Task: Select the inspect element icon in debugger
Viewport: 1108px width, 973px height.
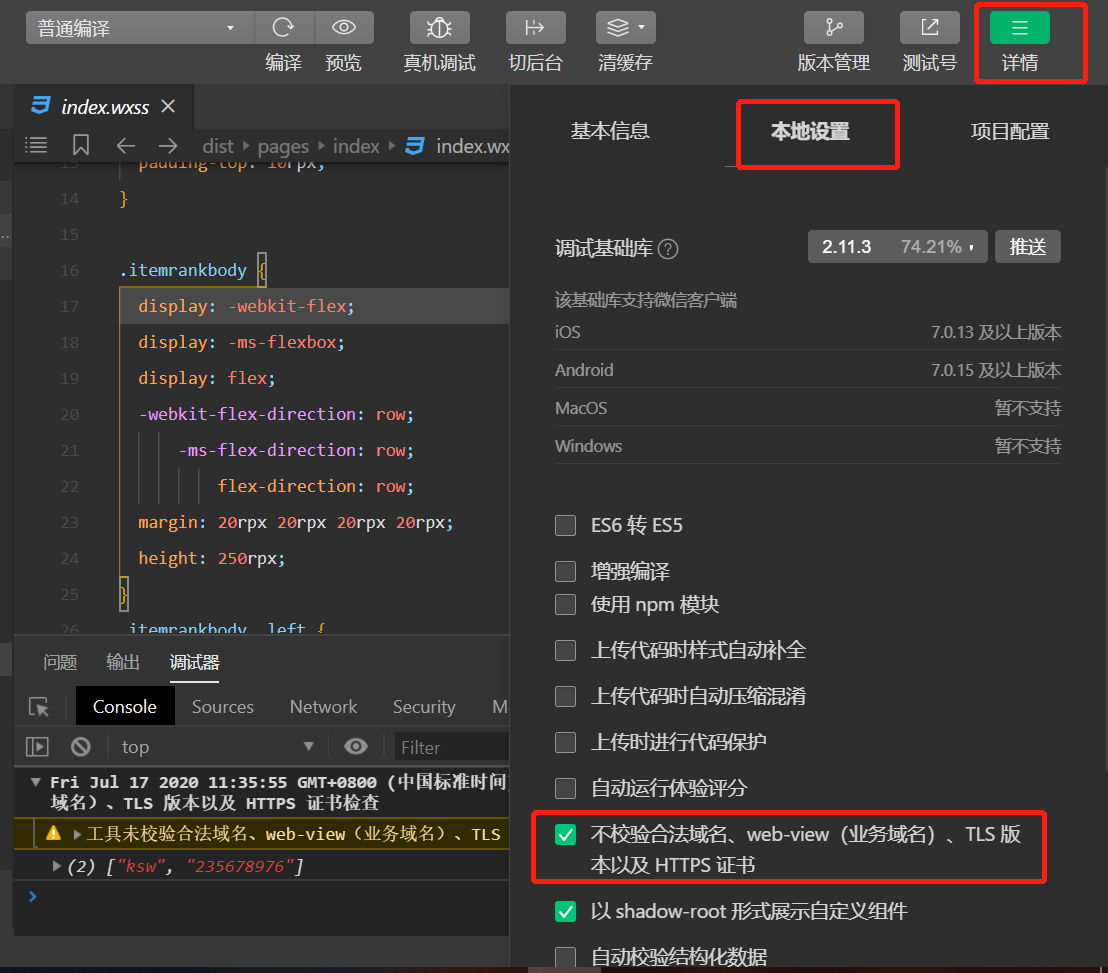Action: pyautogui.click(x=38, y=706)
